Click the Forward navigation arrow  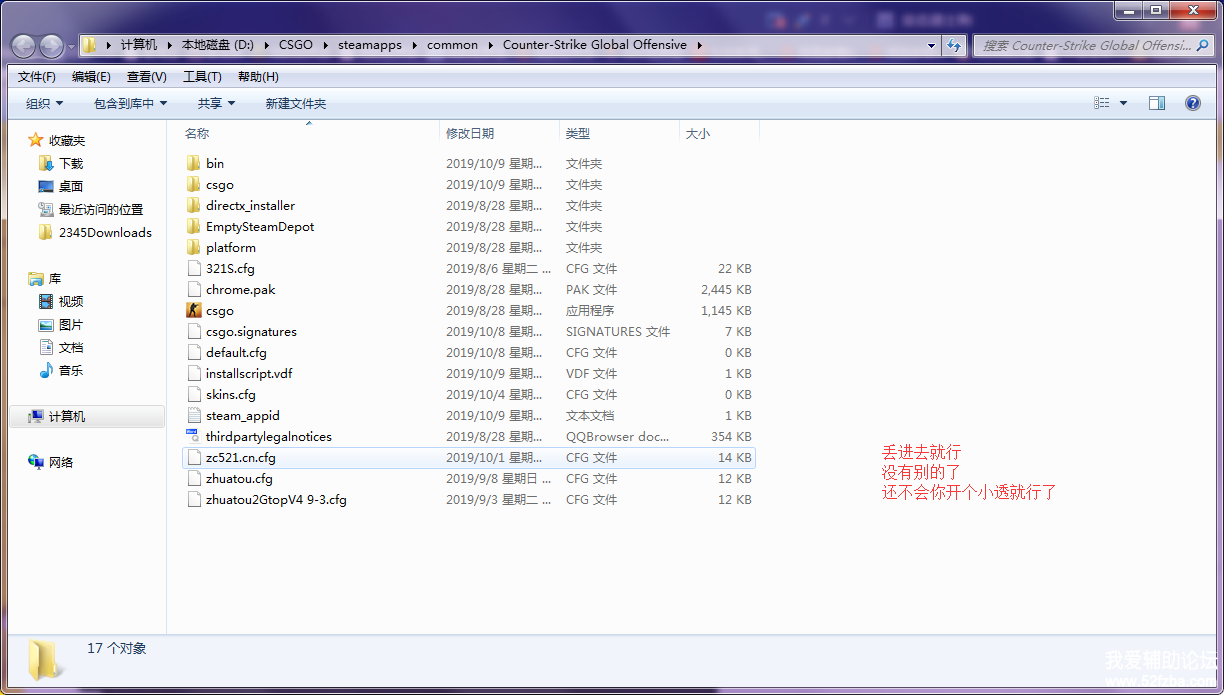(51, 45)
